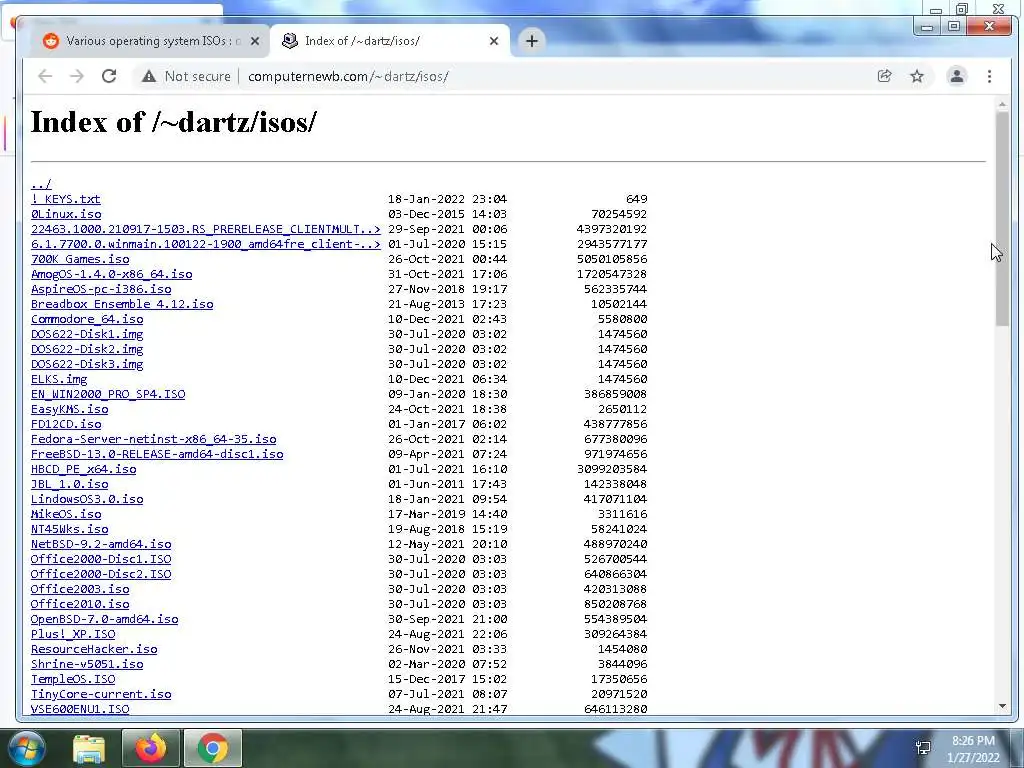The image size is (1024, 768).
Task: Click the 4397320192 file size text
Action: 612,229
